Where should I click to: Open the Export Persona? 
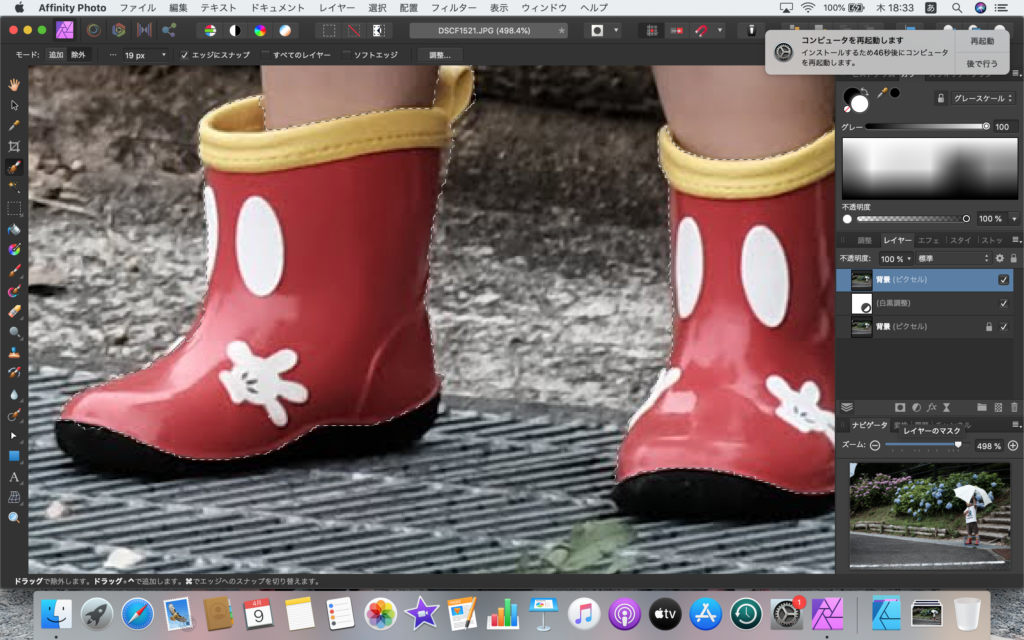[169, 30]
